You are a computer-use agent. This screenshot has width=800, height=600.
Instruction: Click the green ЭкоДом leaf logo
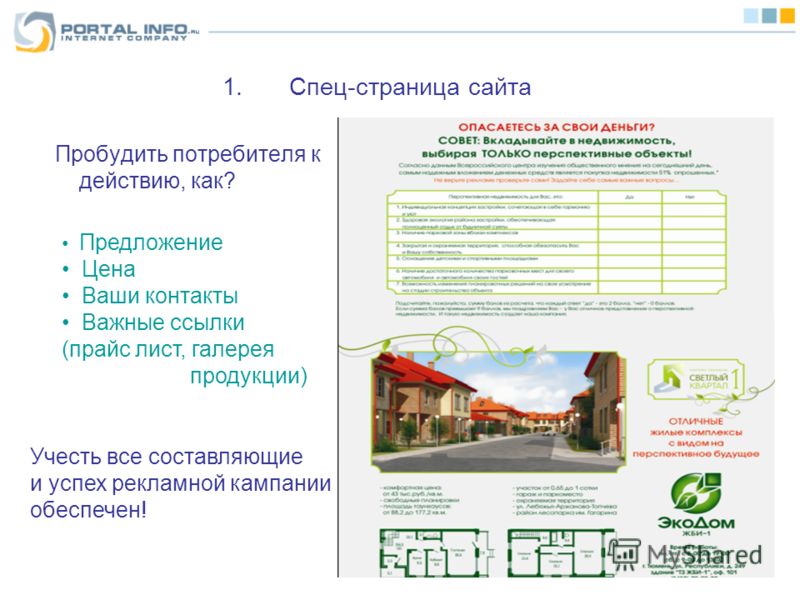[695, 493]
